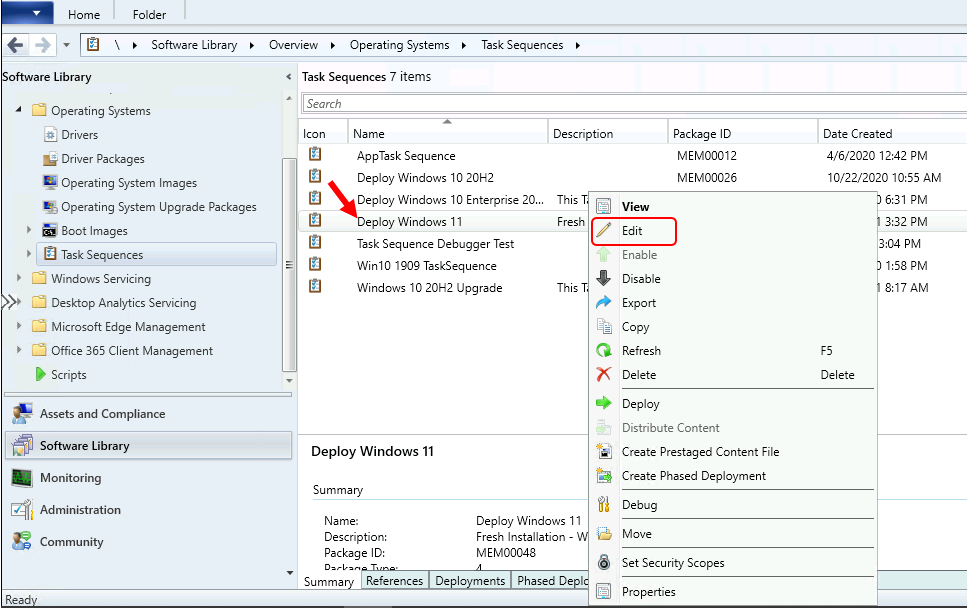Click Create Phased Deployment icon
The height and width of the screenshot is (610, 968).
click(604, 475)
